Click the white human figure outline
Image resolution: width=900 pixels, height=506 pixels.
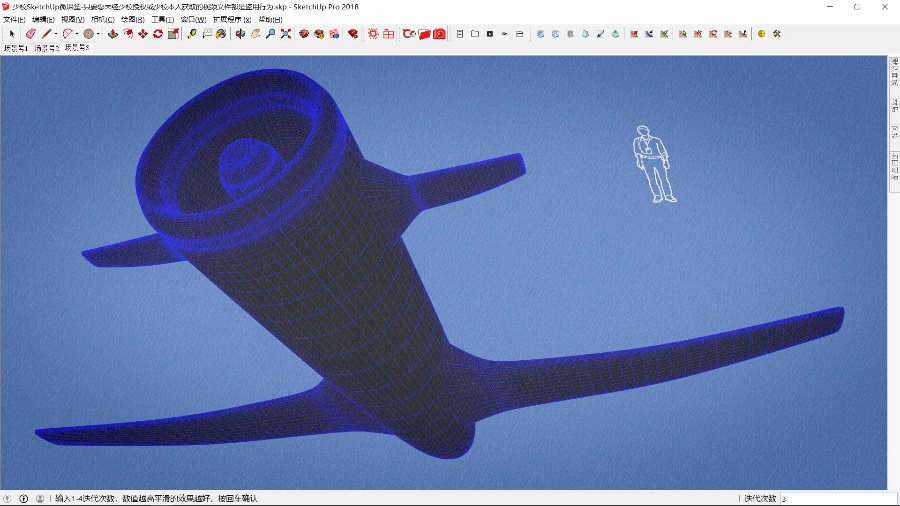(x=653, y=164)
